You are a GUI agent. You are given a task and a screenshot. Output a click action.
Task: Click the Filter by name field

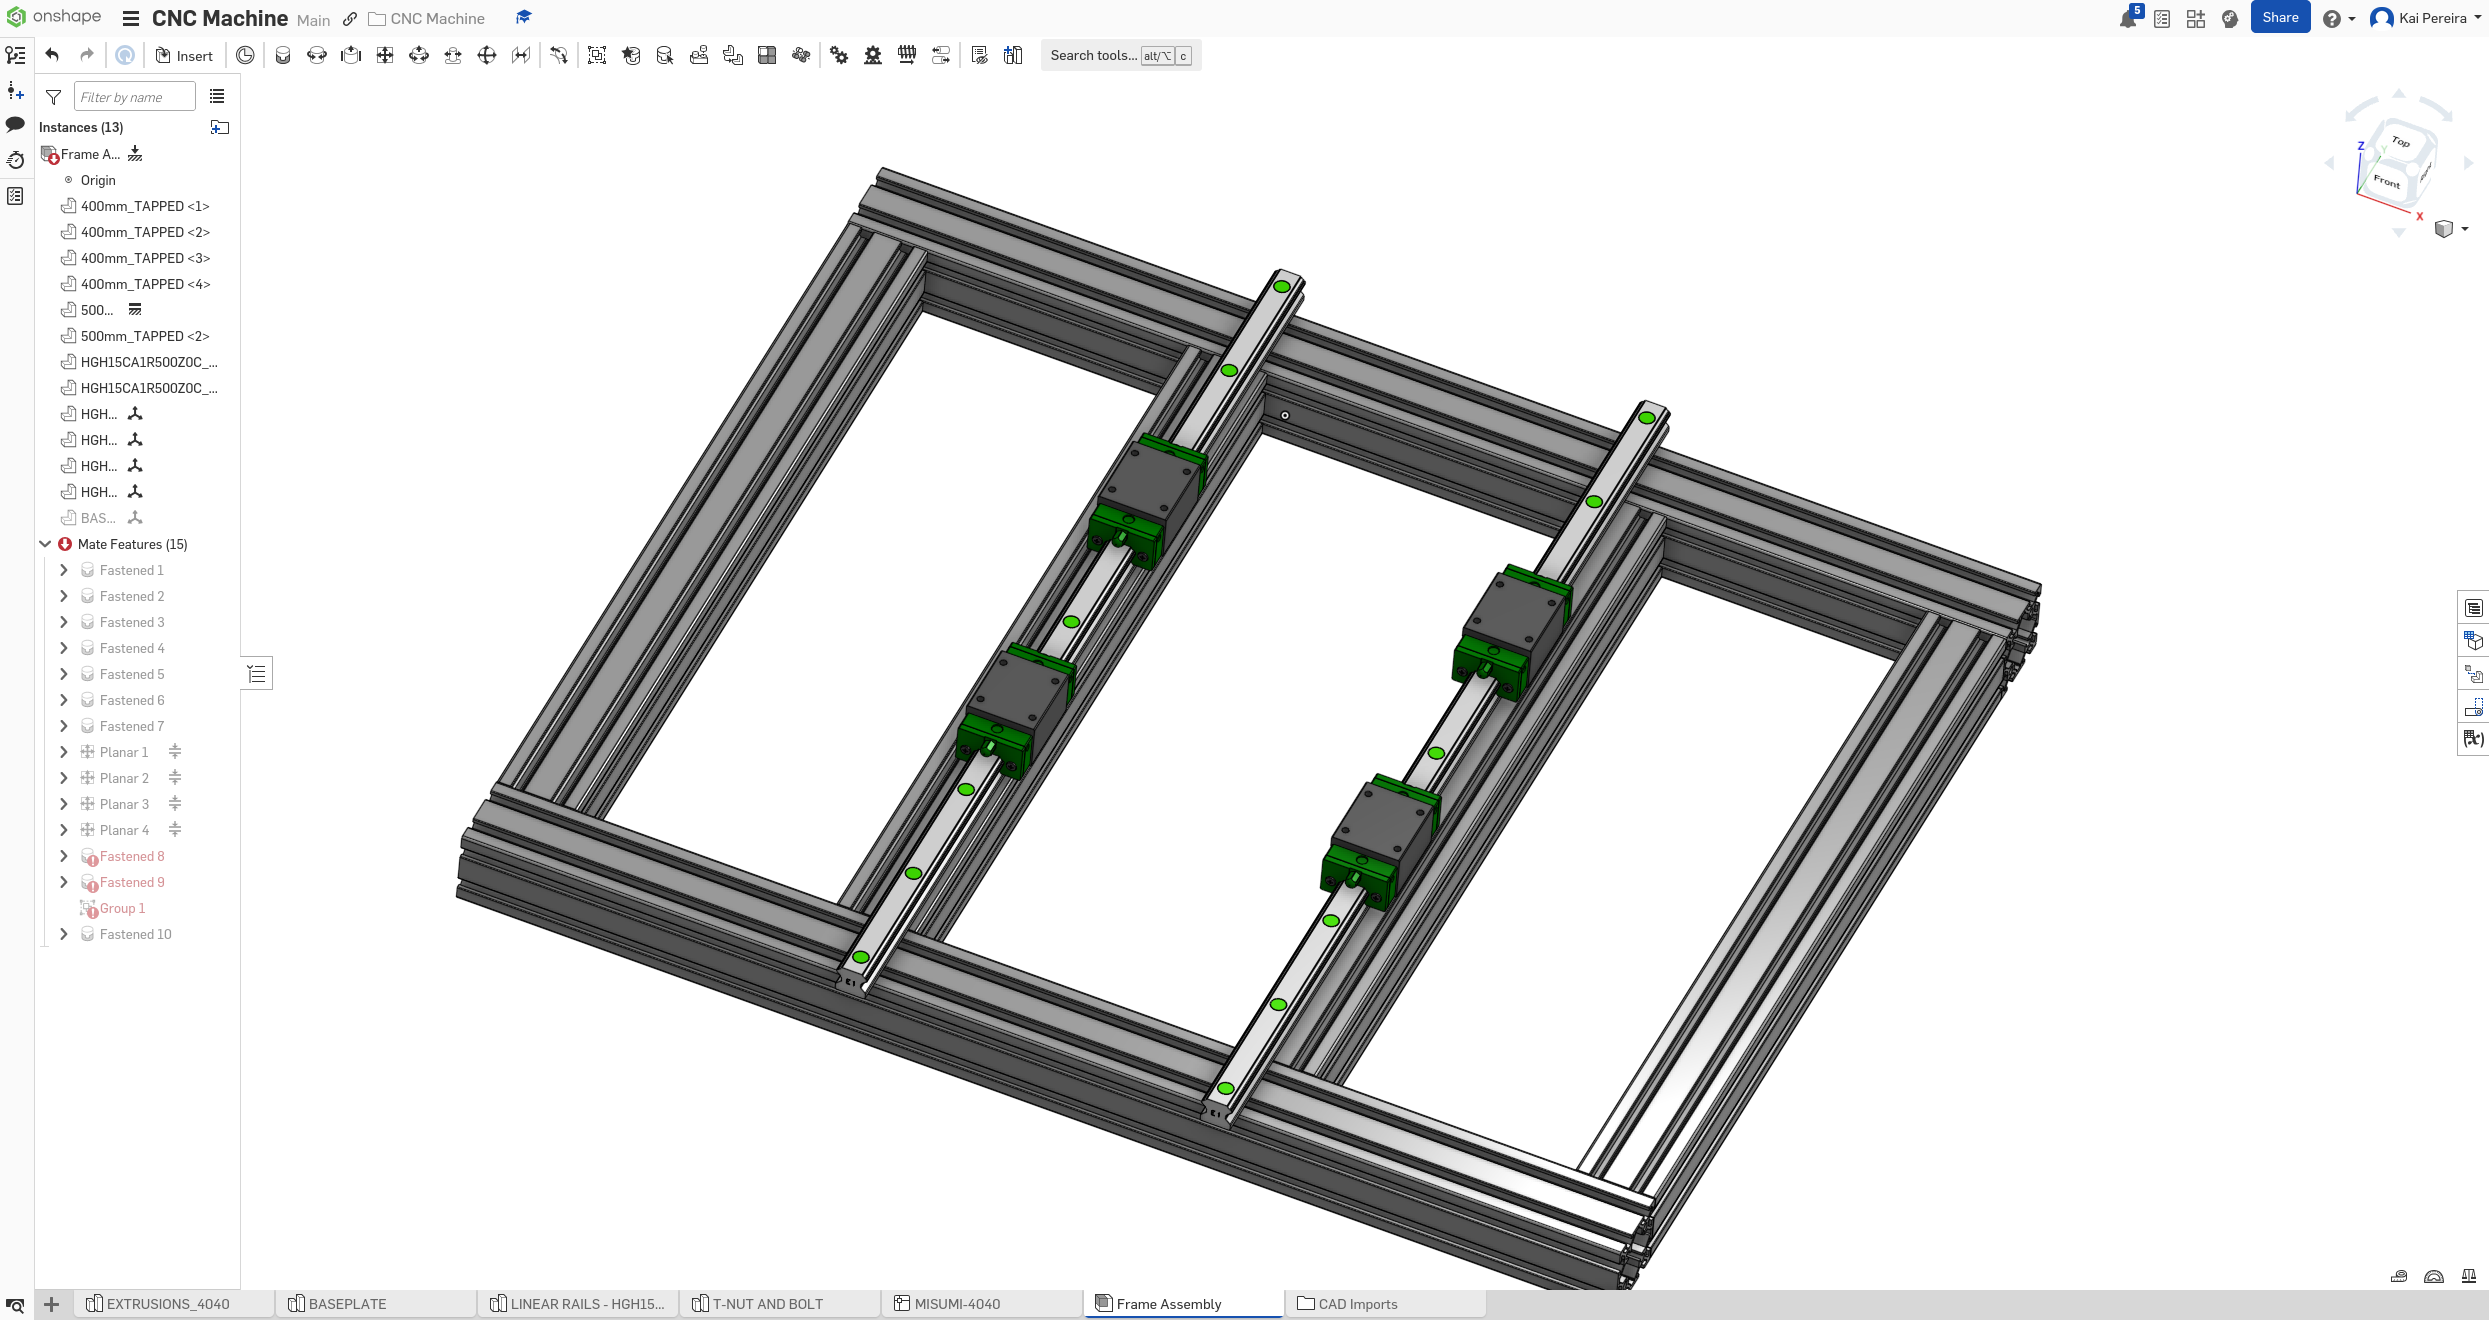pos(134,97)
